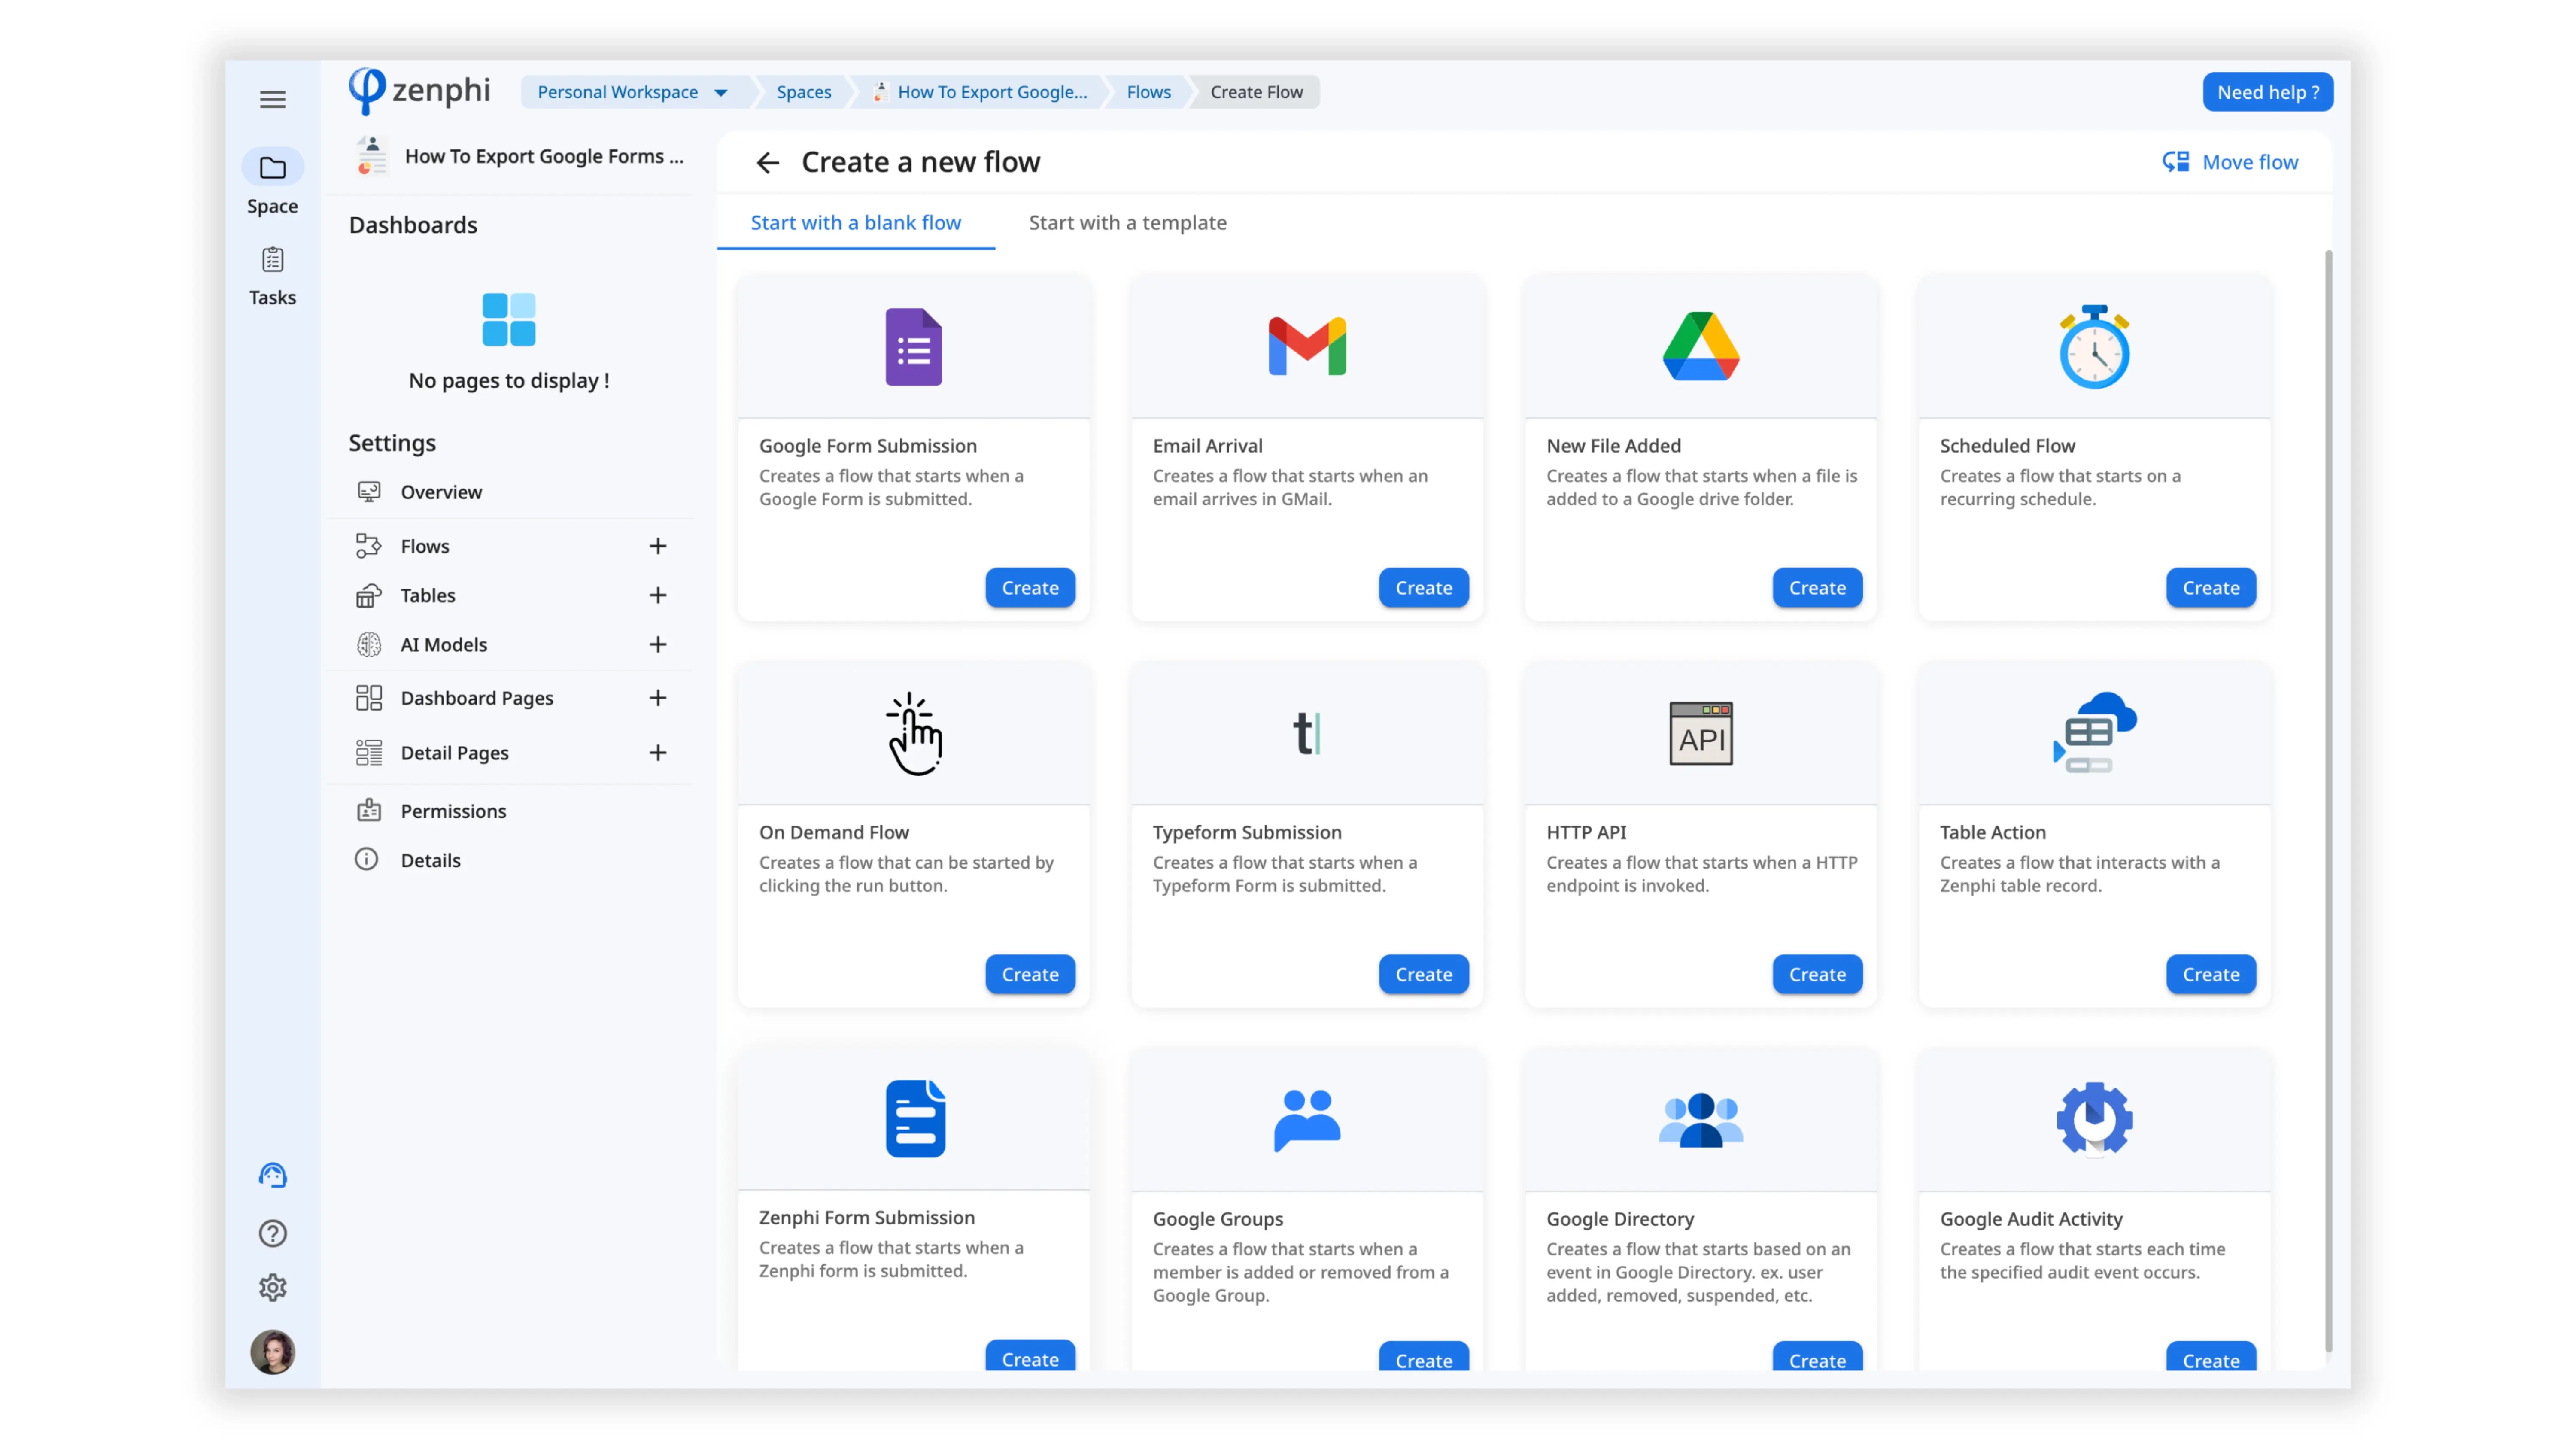Click the back arrow navigation icon
The width and height of the screenshot is (2576, 1449).
click(x=766, y=161)
